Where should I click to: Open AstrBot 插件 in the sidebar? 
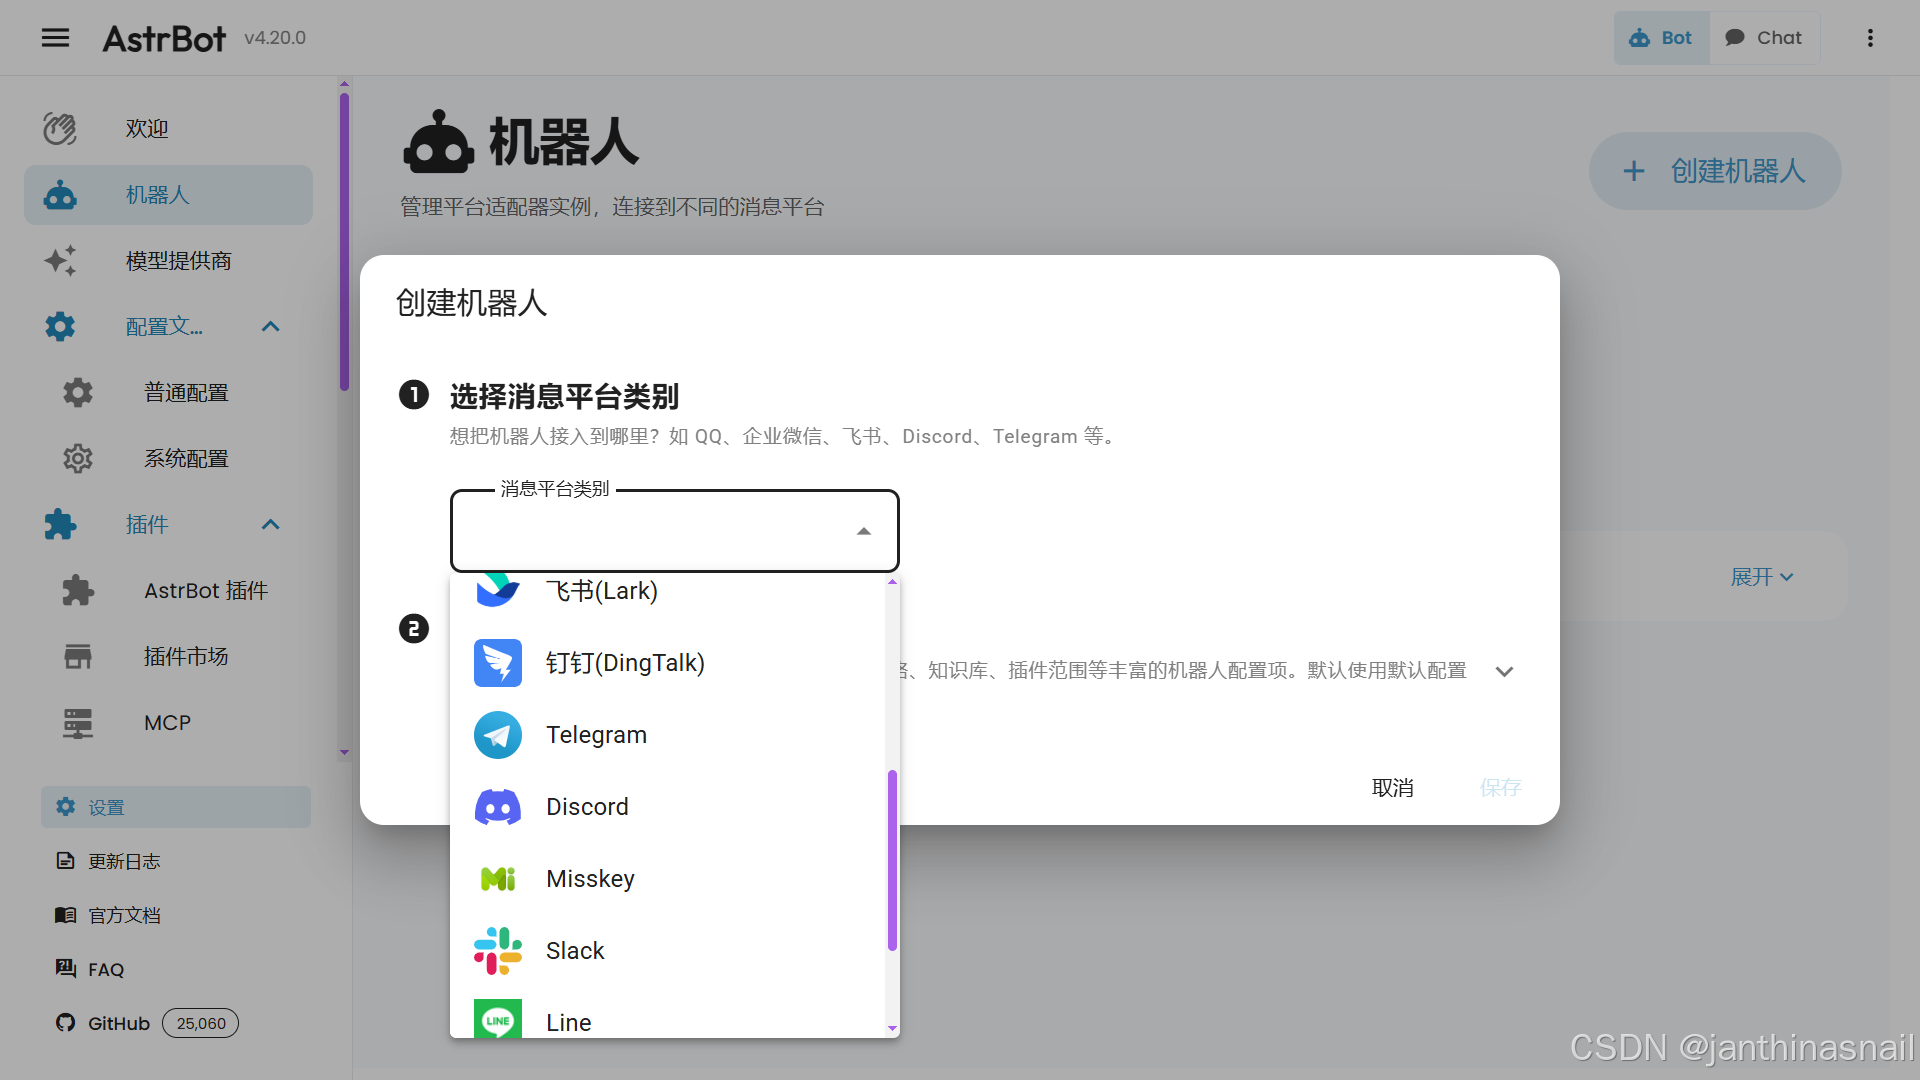tap(168, 591)
